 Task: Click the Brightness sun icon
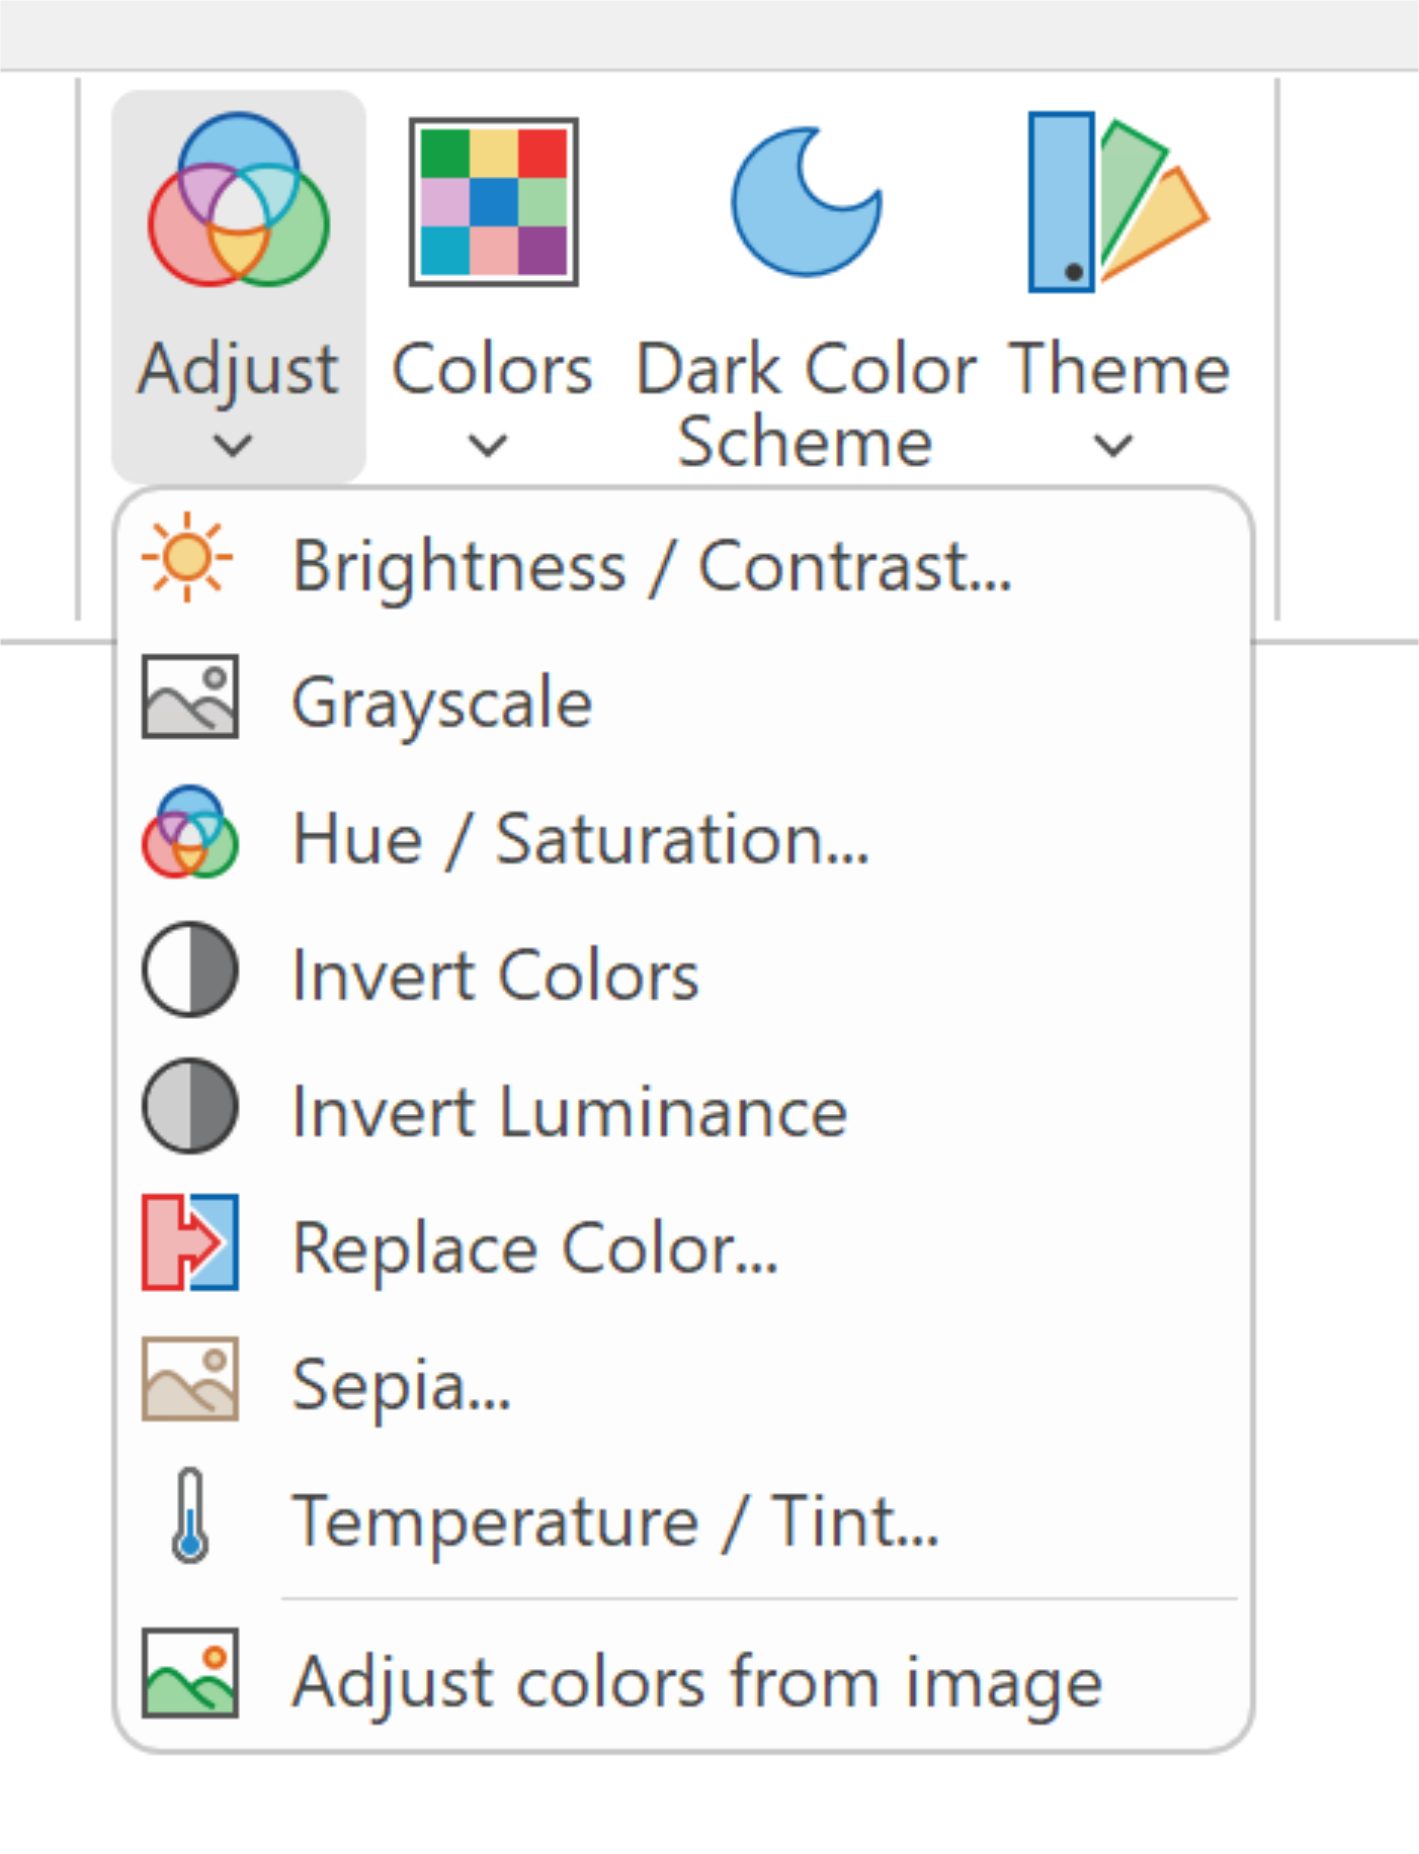(x=187, y=557)
